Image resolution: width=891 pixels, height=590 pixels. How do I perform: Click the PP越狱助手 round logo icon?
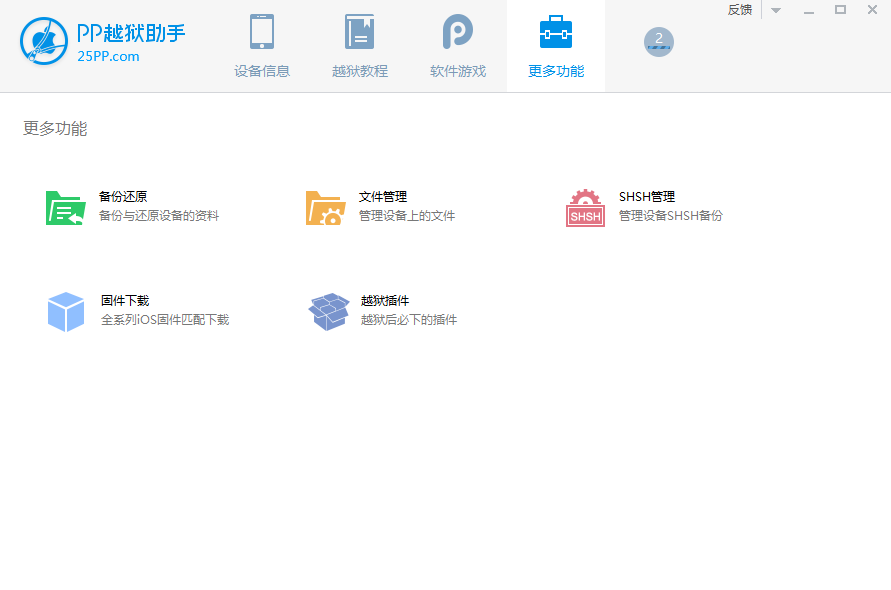pos(43,41)
